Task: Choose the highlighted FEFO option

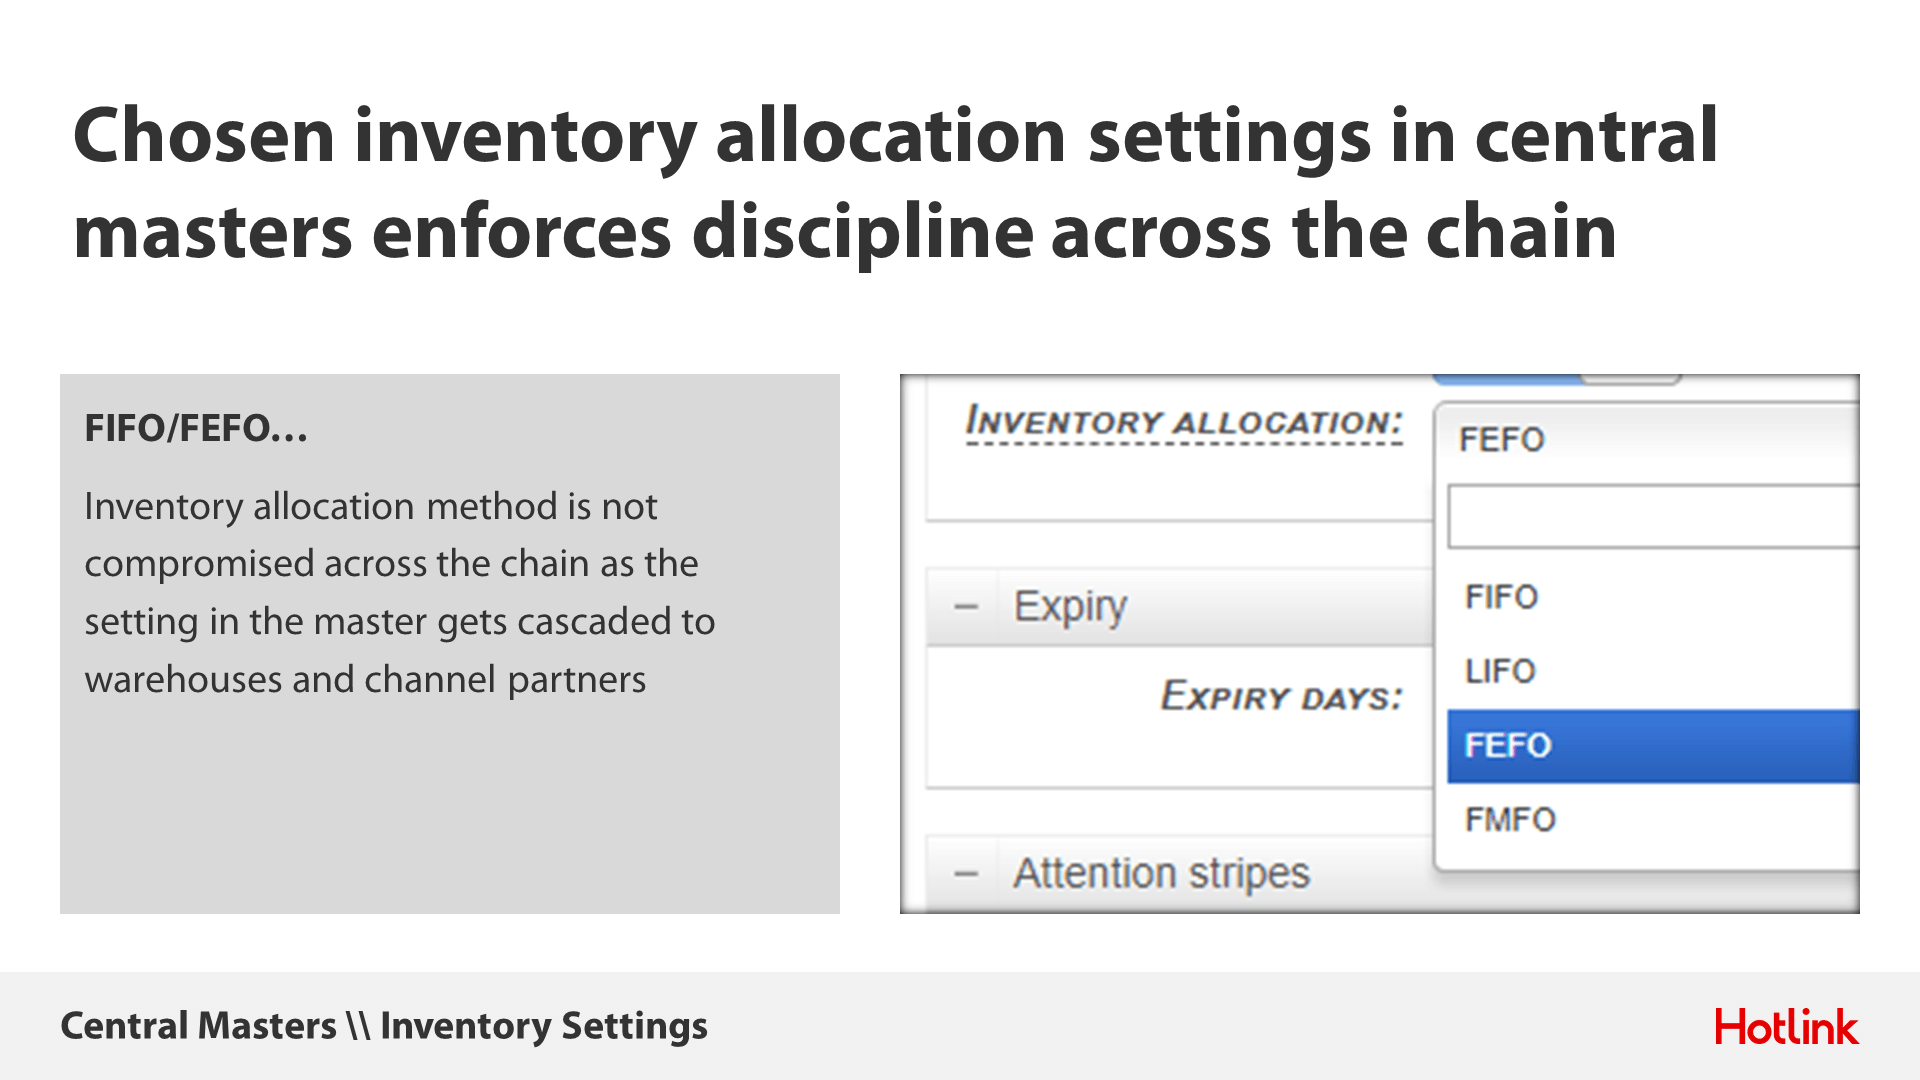Action: tap(1653, 746)
